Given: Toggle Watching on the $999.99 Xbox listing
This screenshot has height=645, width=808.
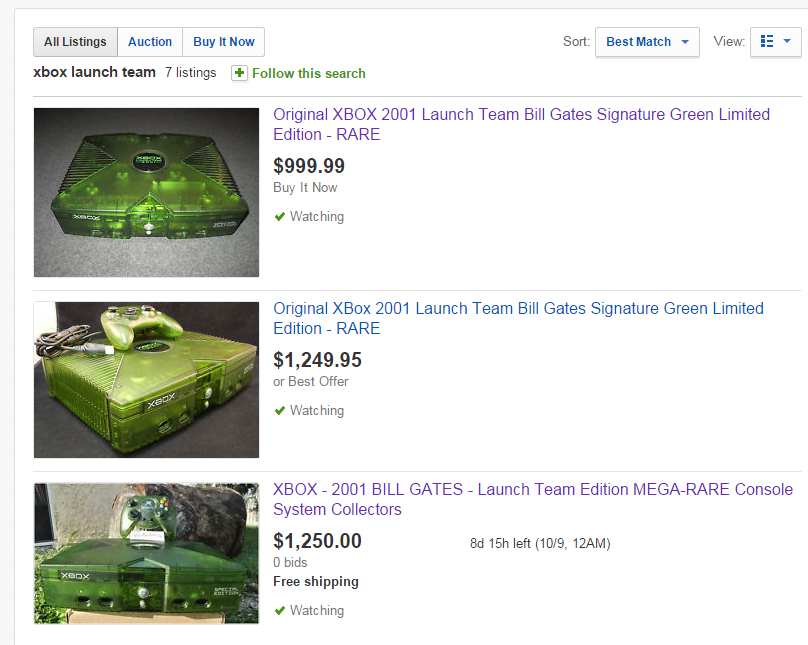Looking at the screenshot, I should (x=309, y=216).
